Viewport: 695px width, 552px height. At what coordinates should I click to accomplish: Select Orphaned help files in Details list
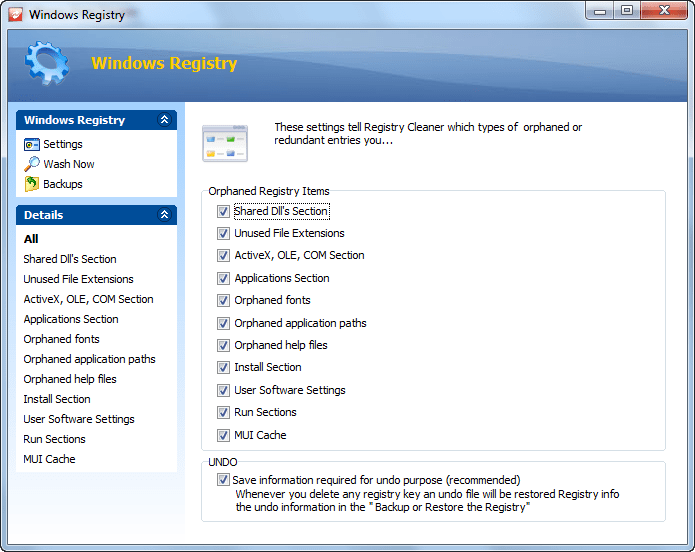(70, 379)
